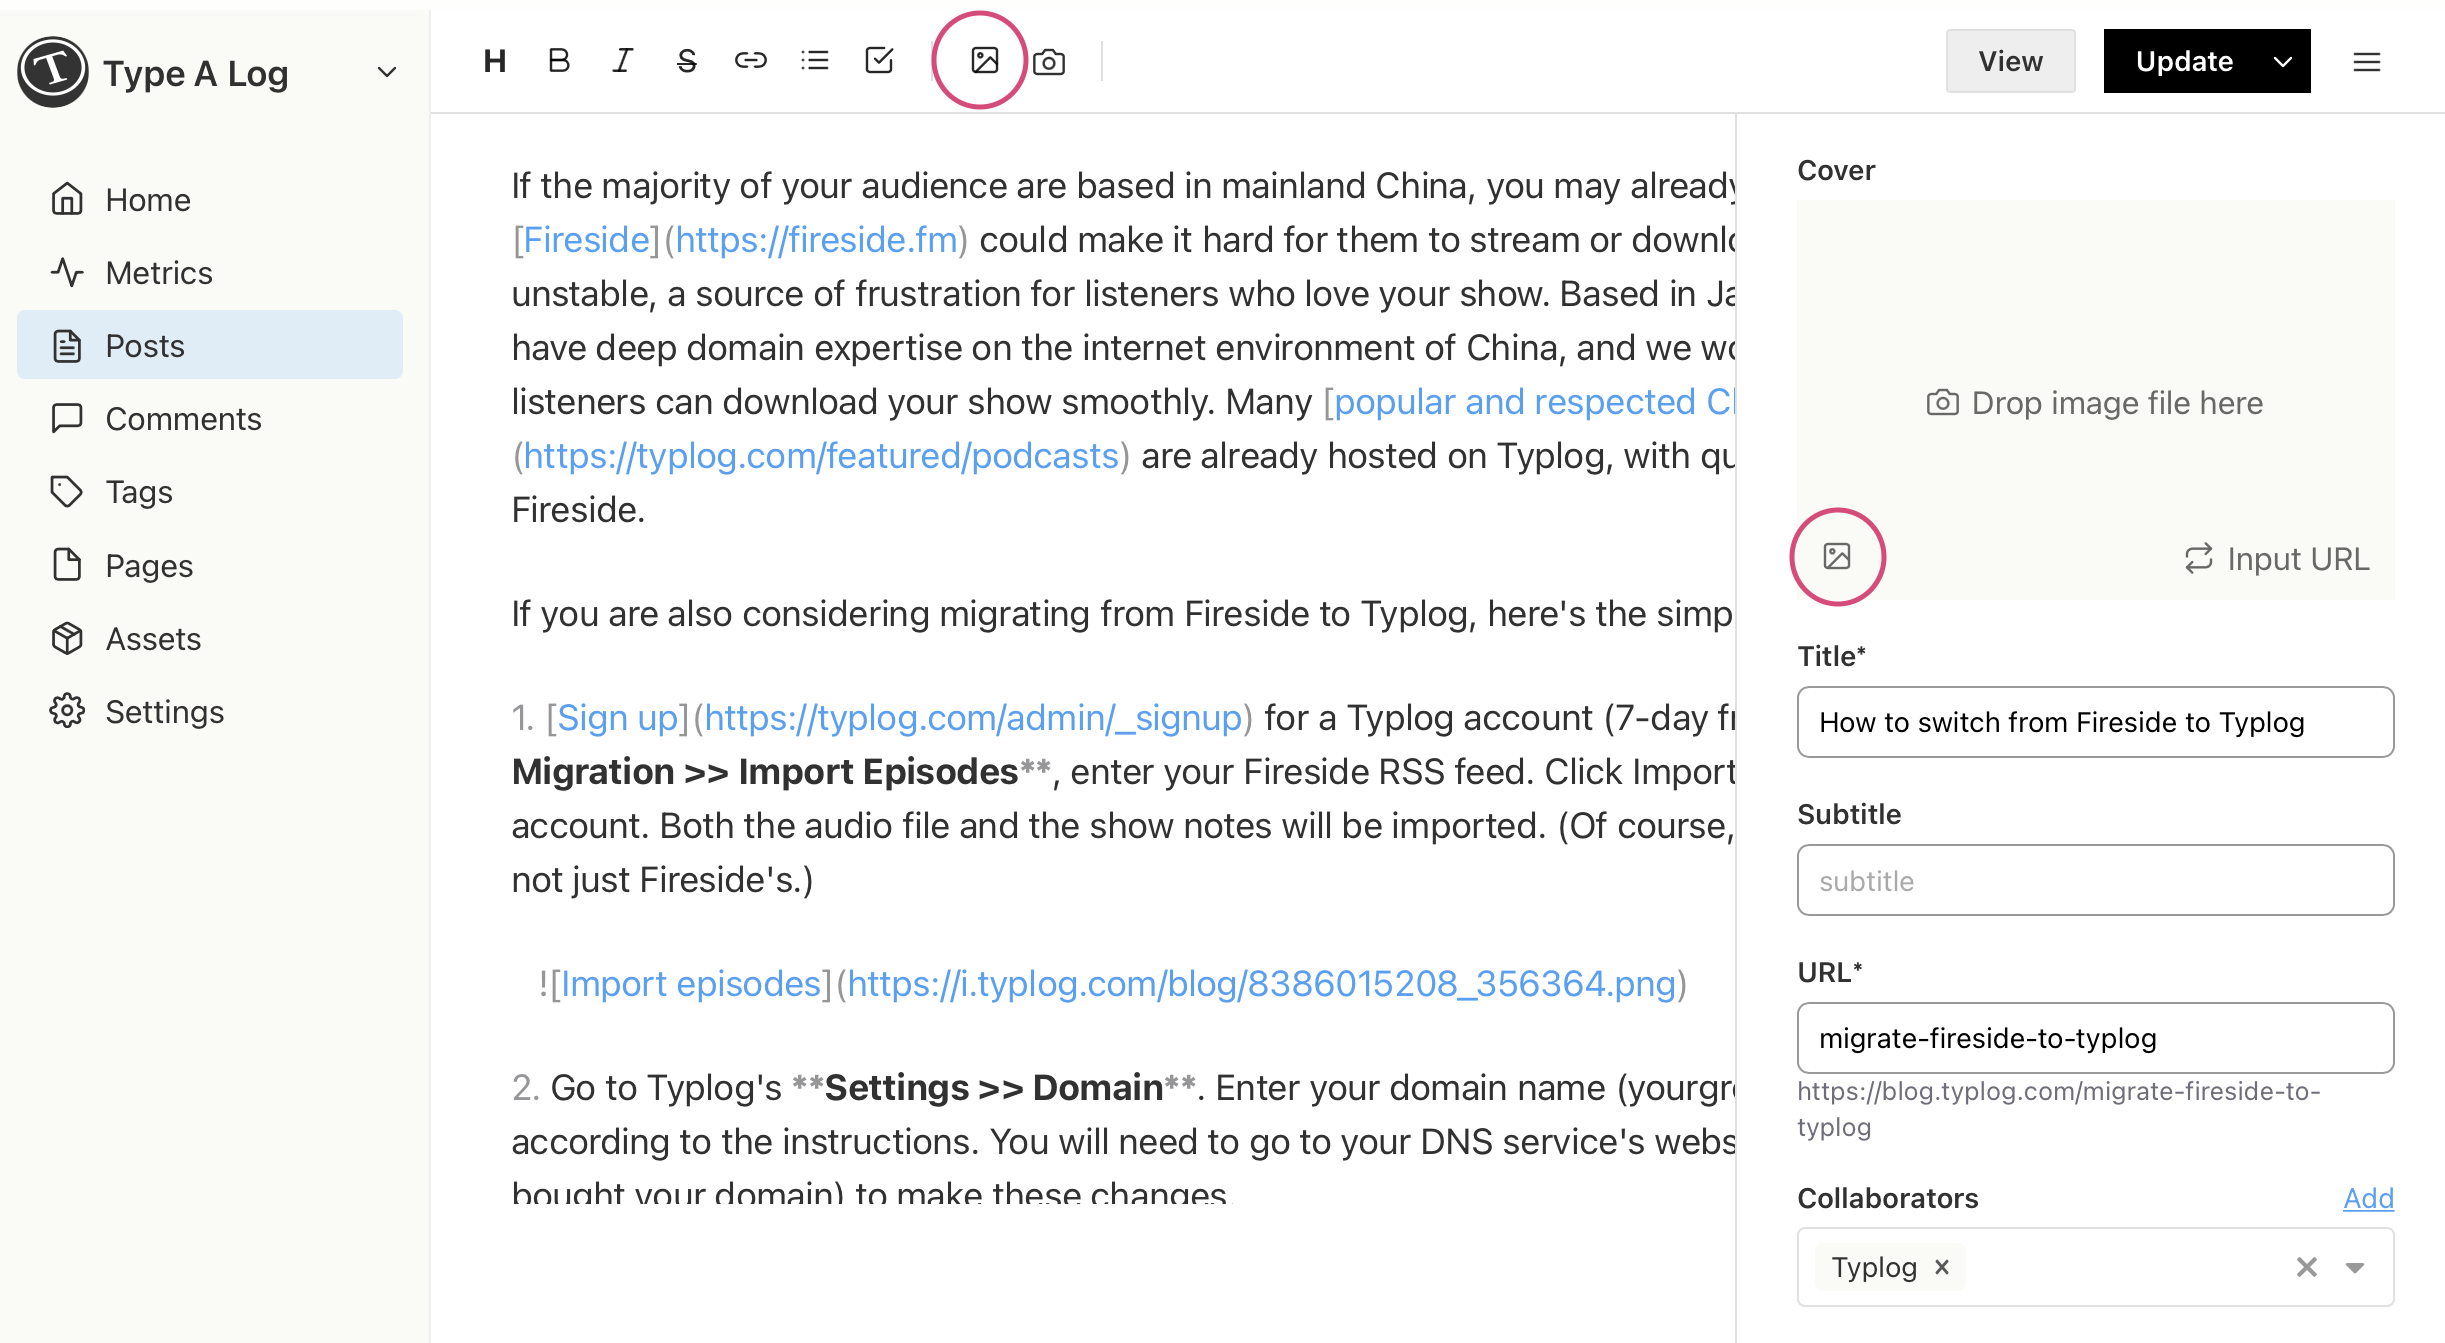The width and height of the screenshot is (2445, 1343).
Task: Focus the URL slug input field
Action: pyautogui.click(x=2095, y=1038)
